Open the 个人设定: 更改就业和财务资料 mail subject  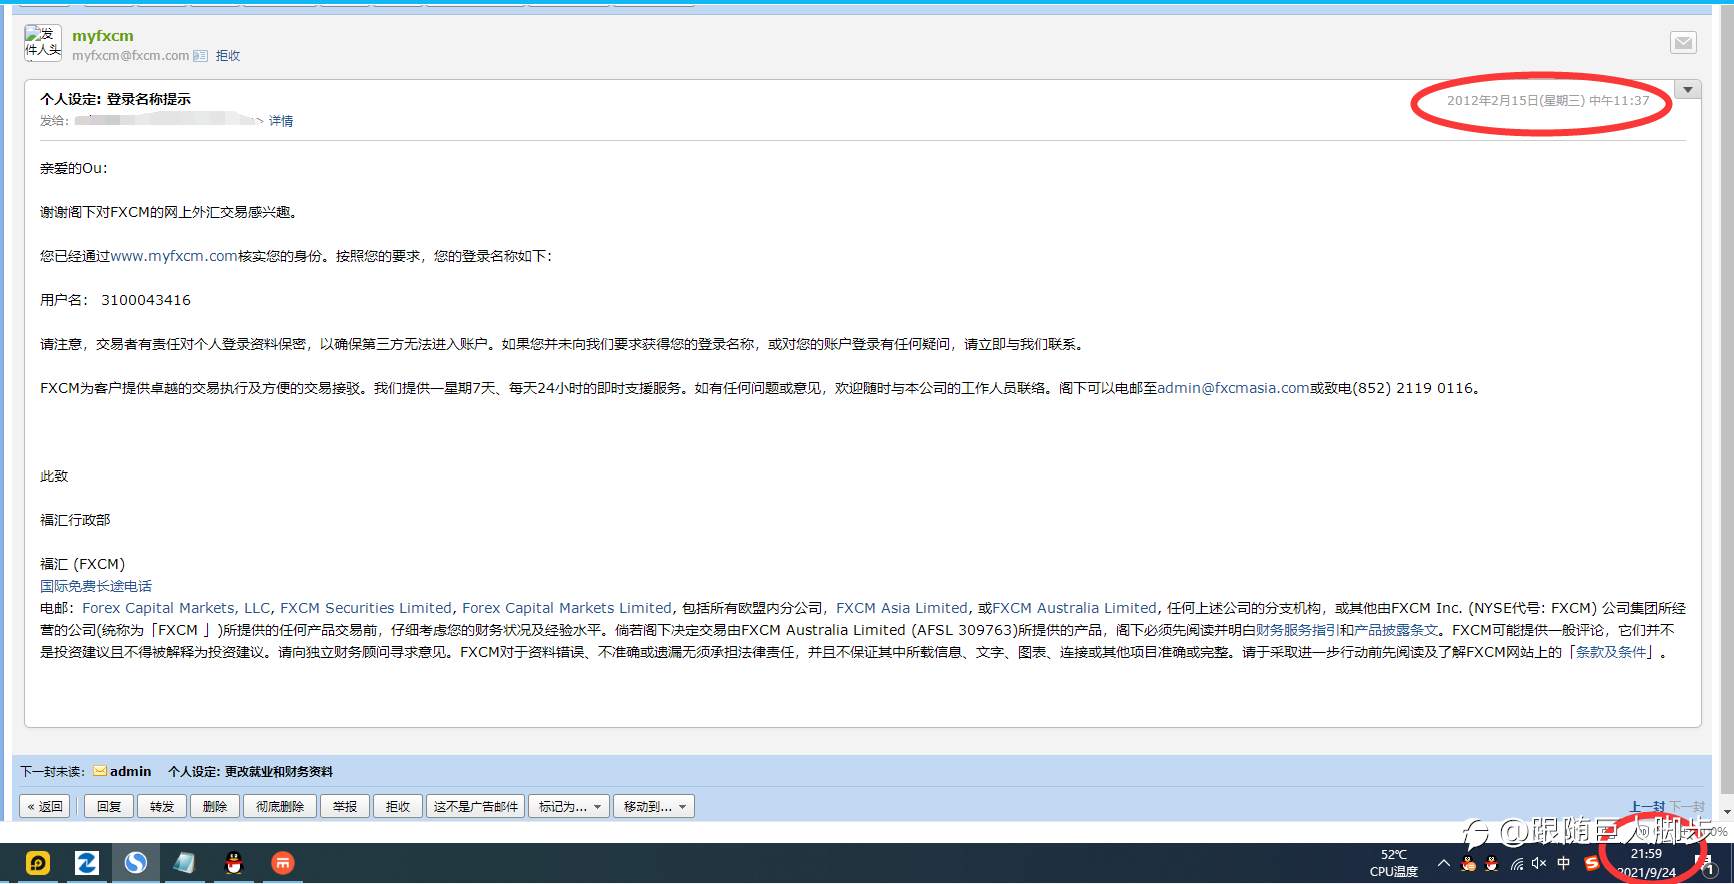[x=250, y=771]
